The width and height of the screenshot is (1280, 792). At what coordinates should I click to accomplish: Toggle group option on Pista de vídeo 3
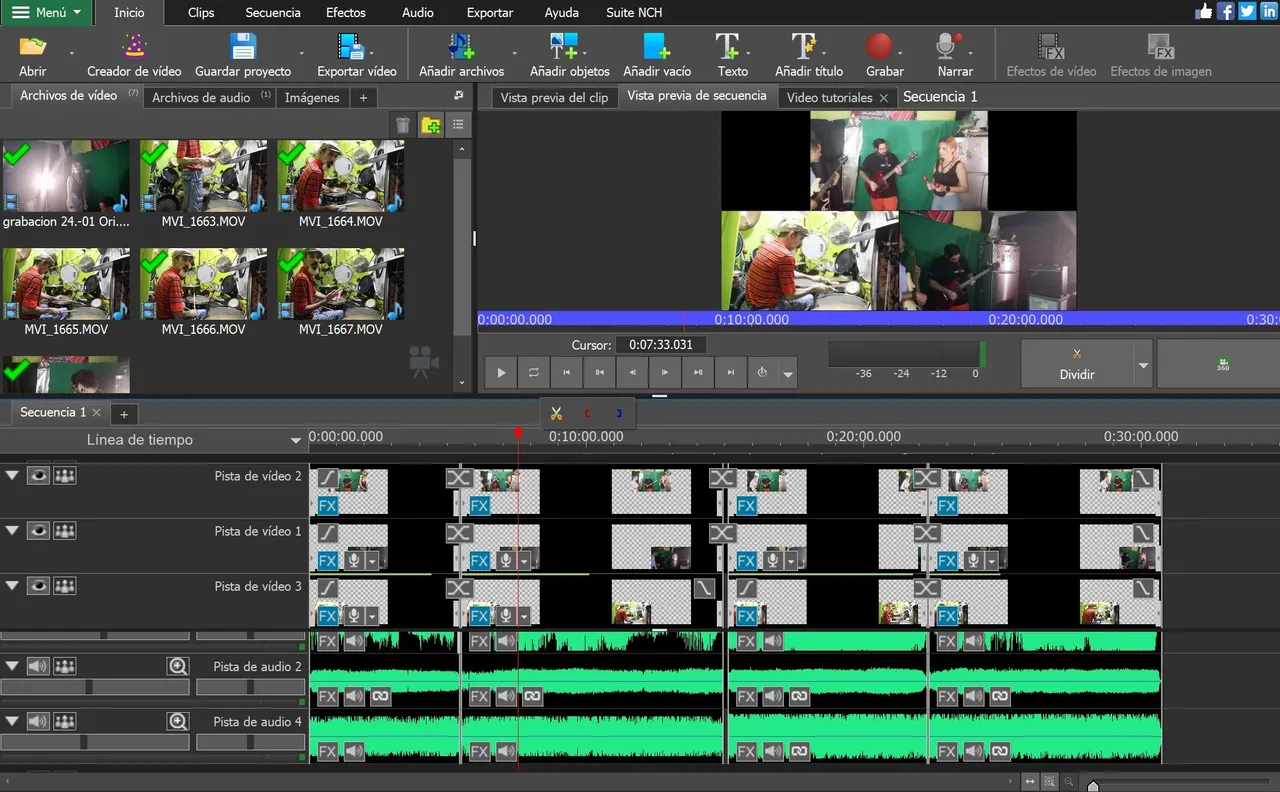click(65, 586)
